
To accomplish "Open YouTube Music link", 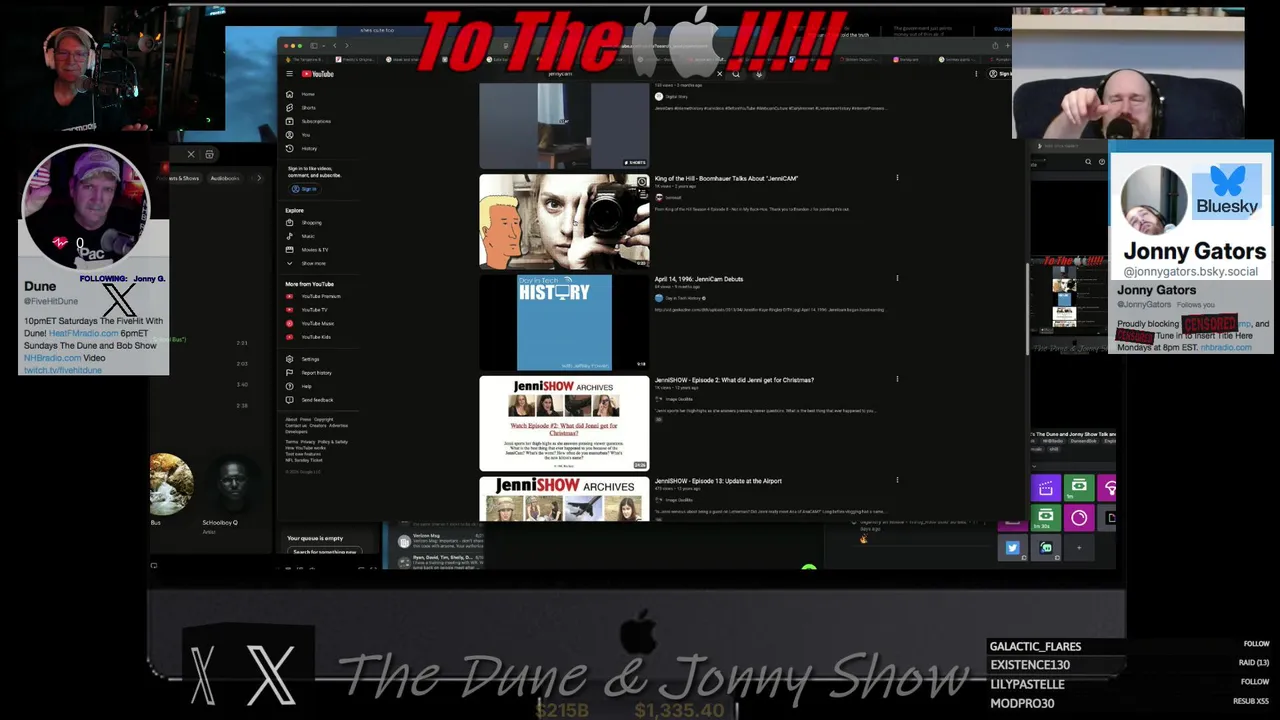I will (311, 324).
